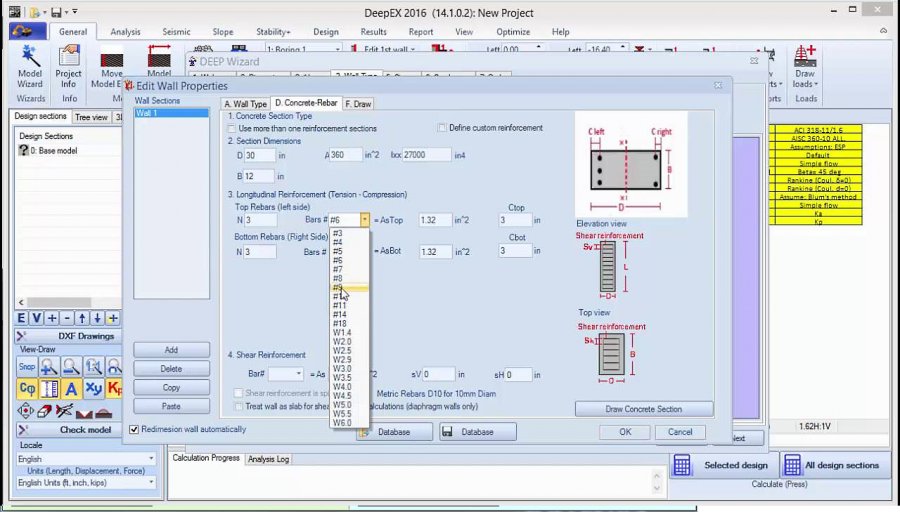Click the E button under Design Sections
The image size is (900, 512).
pyautogui.click(x=21, y=318)
